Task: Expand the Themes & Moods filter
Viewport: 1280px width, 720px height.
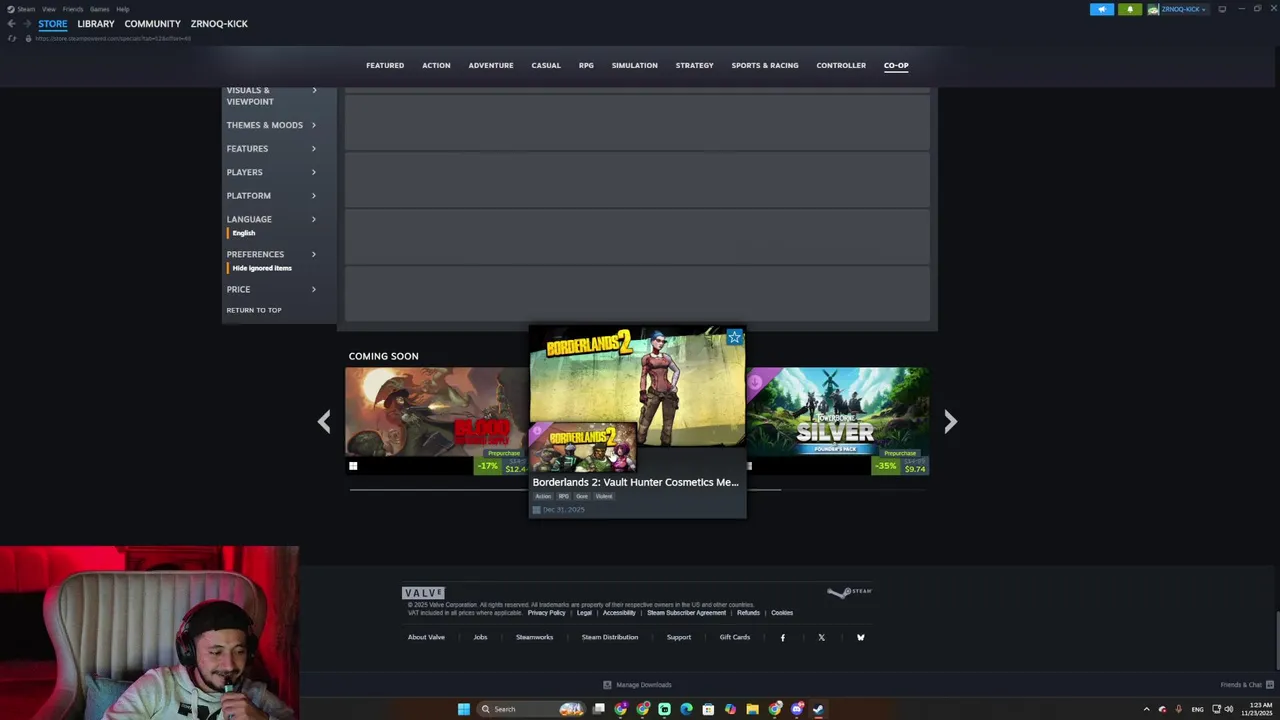Action: 271,125
